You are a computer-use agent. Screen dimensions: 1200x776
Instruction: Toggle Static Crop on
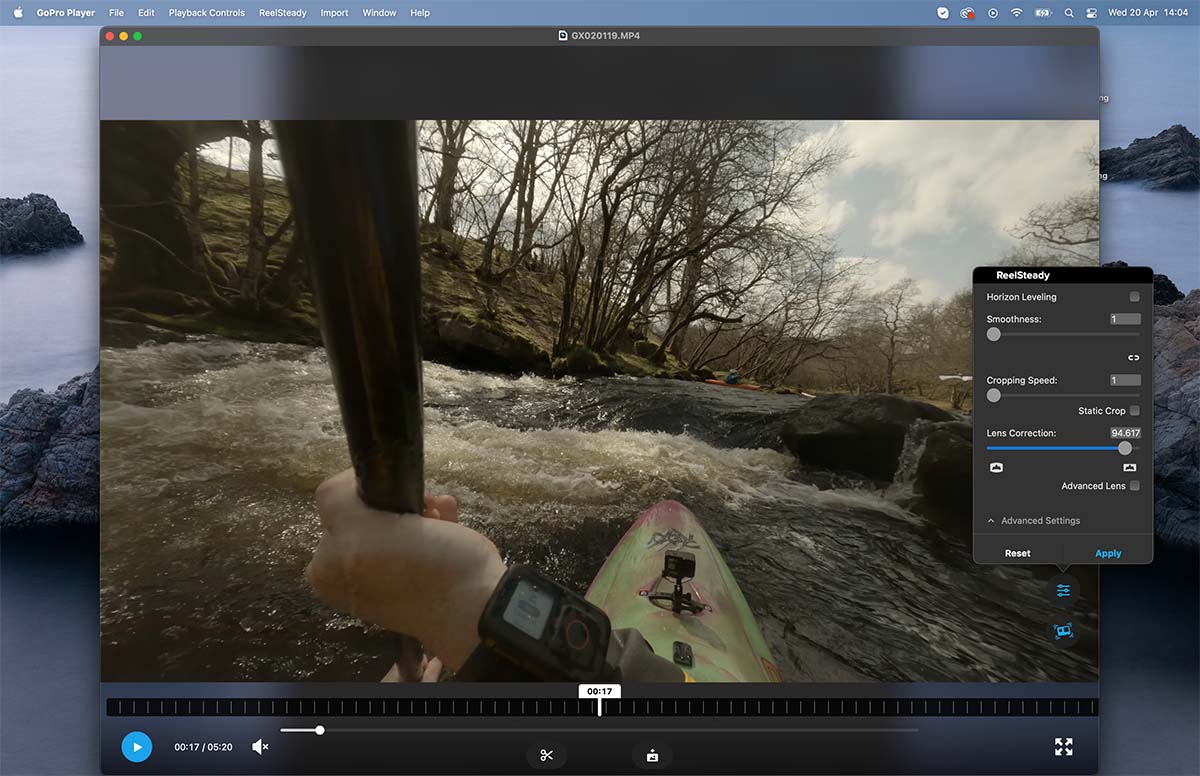click(x=1136, y=410)
